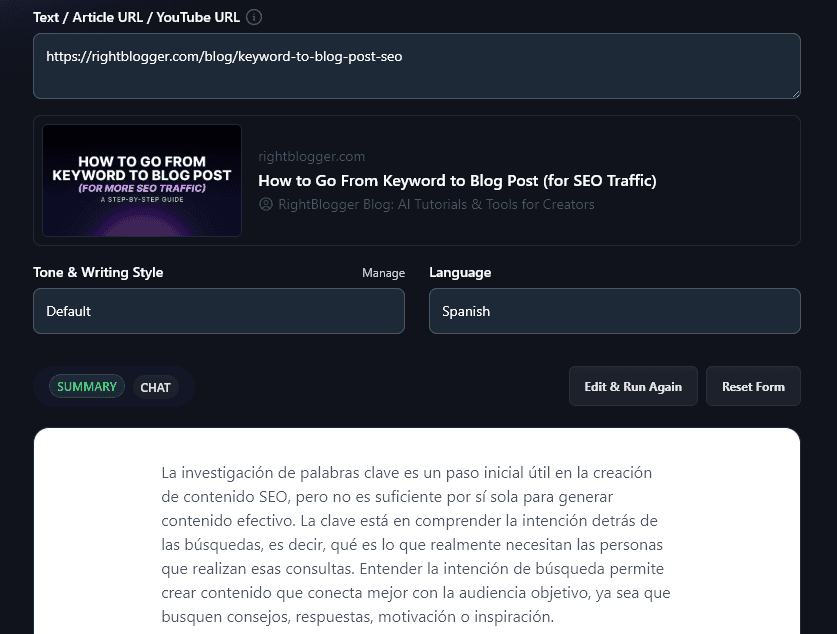Screen dimensions: 837x634
Task: Click the RightBlogger Blog author avatar icon
Action: coord(265,204)
